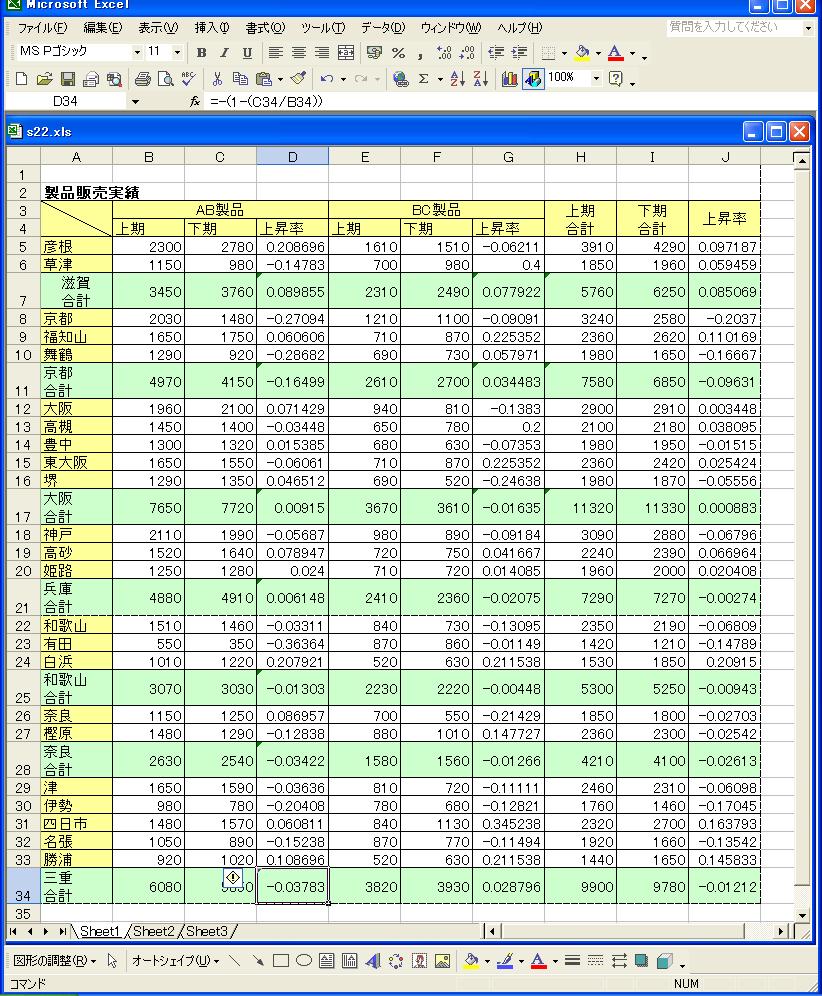Viewport: 822px width, 996px height.
Task: Open Chart Wizard icon
Action: [x=509, y=79]
